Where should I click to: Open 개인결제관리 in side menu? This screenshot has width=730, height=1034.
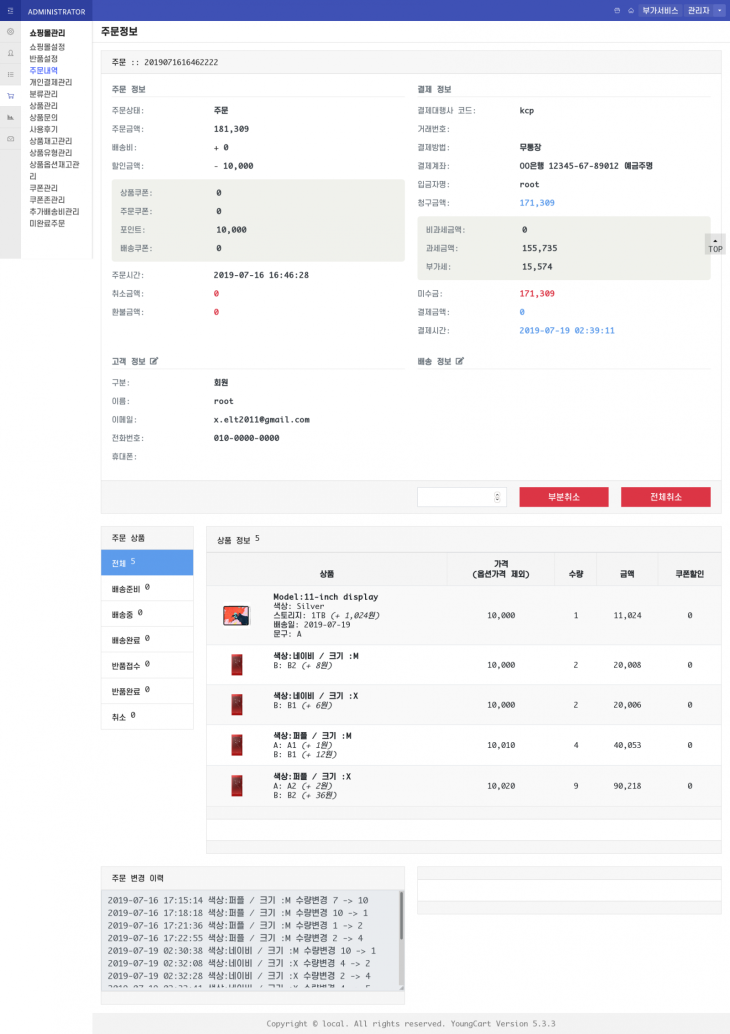(51, 82)
